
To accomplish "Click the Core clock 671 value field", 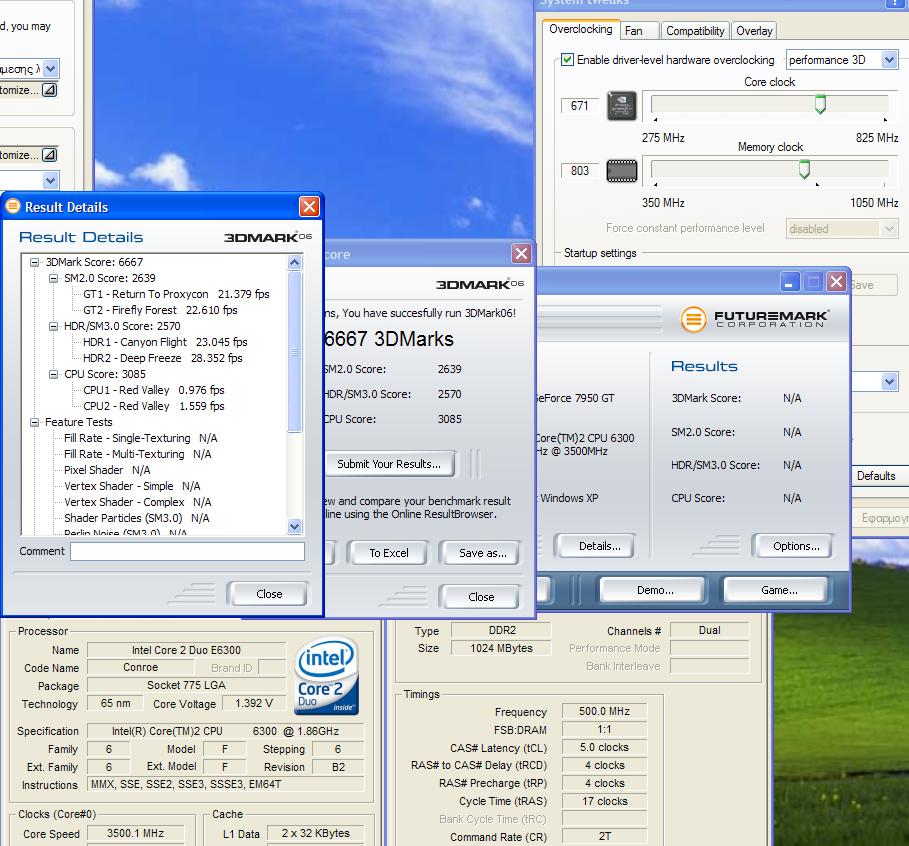I will click(579, 106).
